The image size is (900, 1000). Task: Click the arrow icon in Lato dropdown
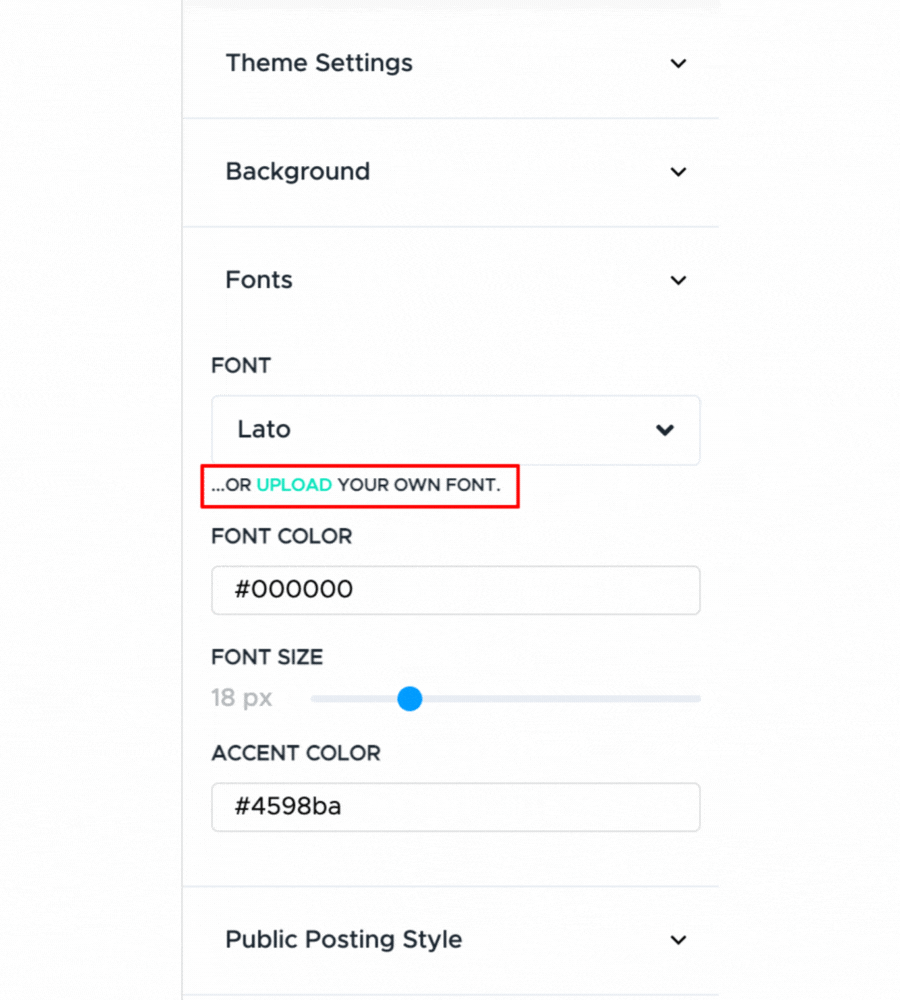click(664, 430)
